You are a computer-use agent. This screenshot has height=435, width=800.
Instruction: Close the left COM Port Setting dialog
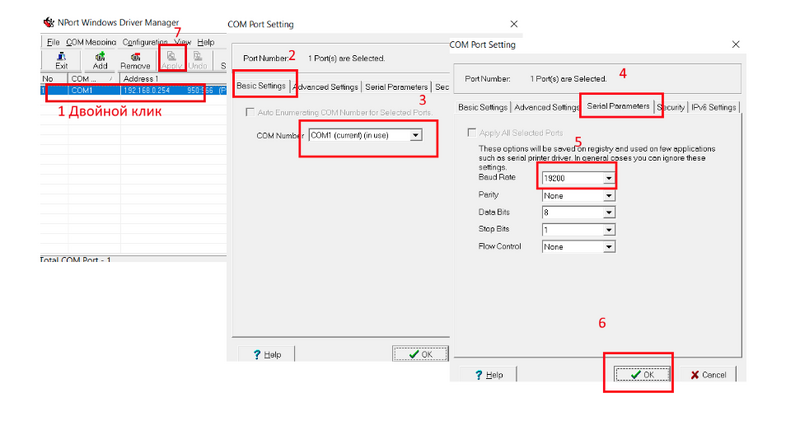coord(514,24)
